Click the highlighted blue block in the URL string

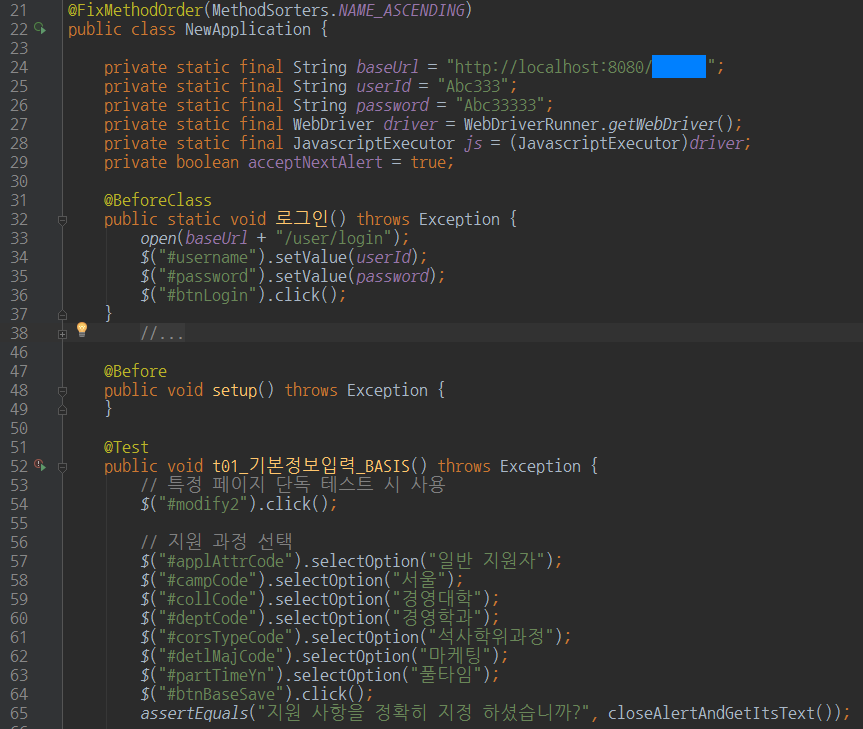(x=679, y=67)
